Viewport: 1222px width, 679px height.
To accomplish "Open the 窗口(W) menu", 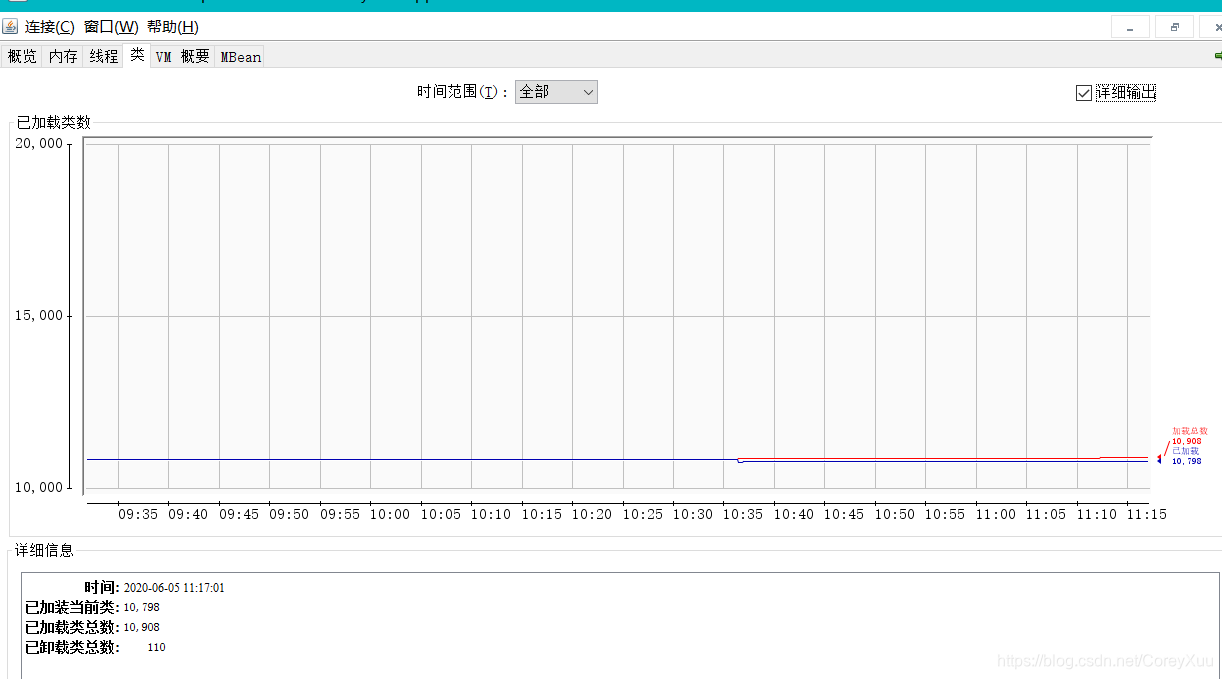I will coord(111,27).
